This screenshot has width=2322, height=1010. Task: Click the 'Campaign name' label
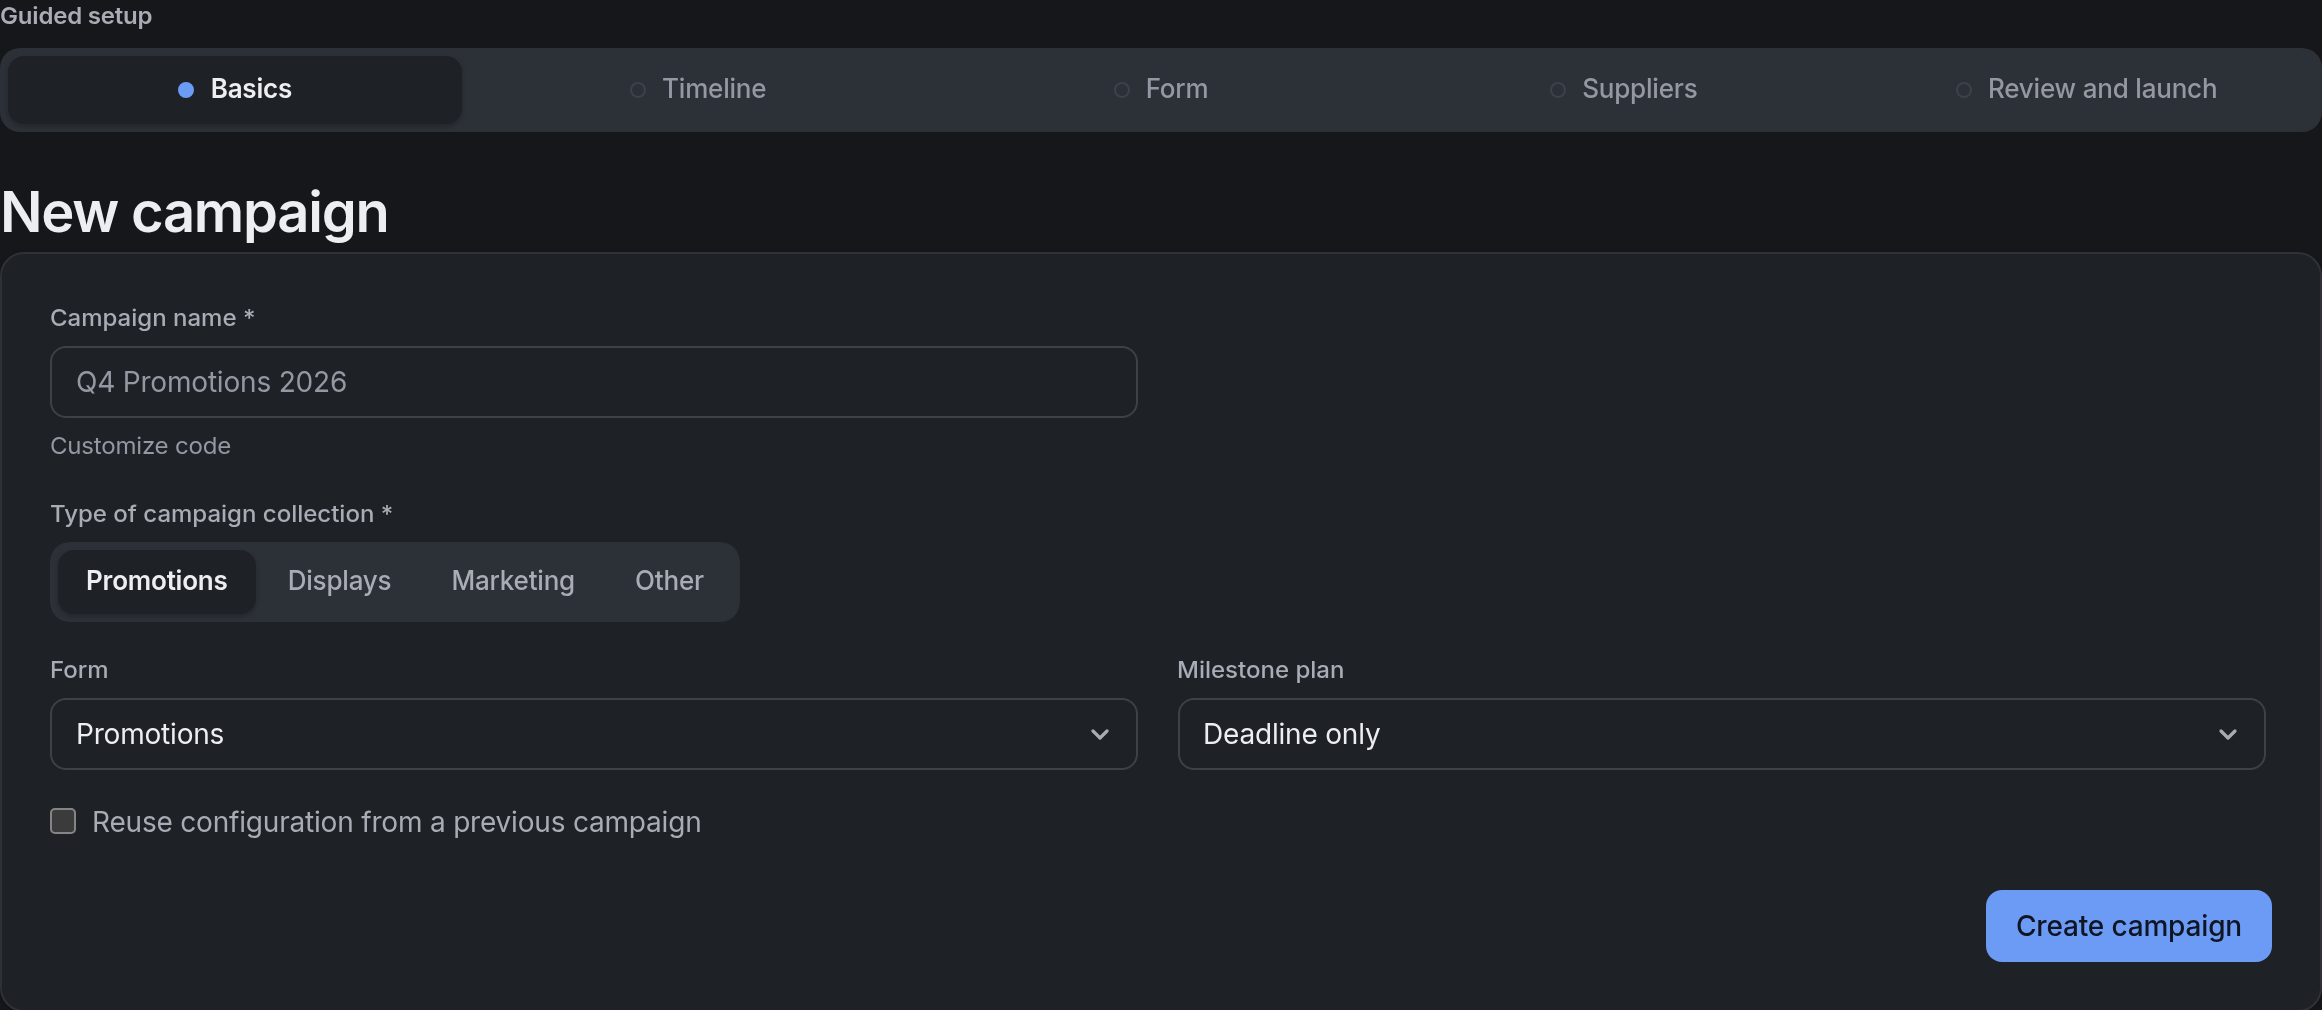[152, 318]
